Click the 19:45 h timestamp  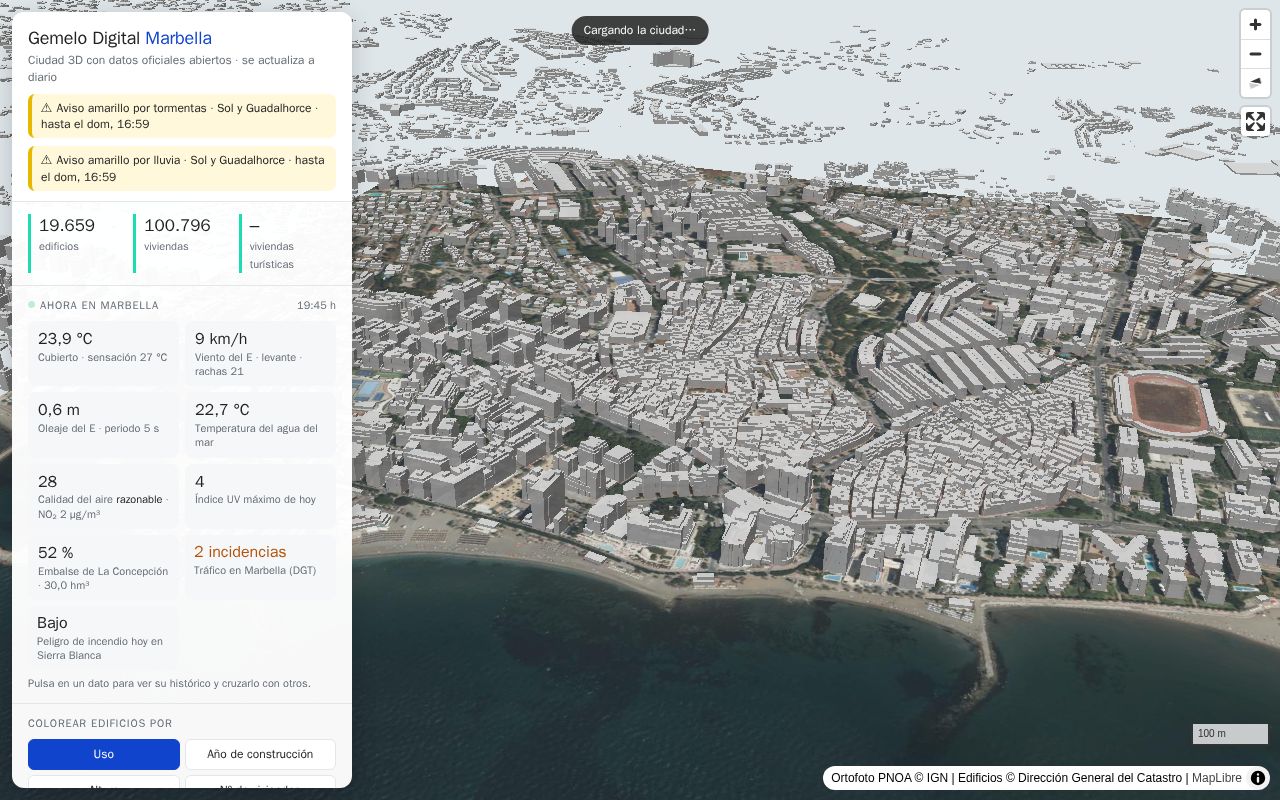pos(316,305)
